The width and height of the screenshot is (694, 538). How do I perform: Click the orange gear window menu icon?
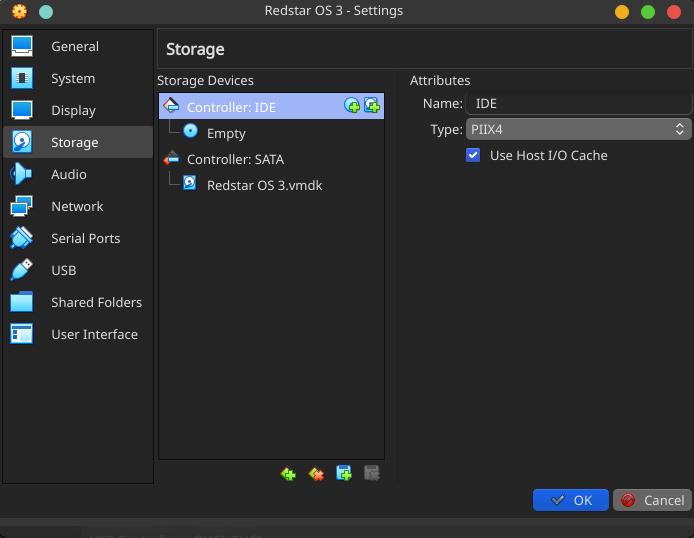coord(19,11)
